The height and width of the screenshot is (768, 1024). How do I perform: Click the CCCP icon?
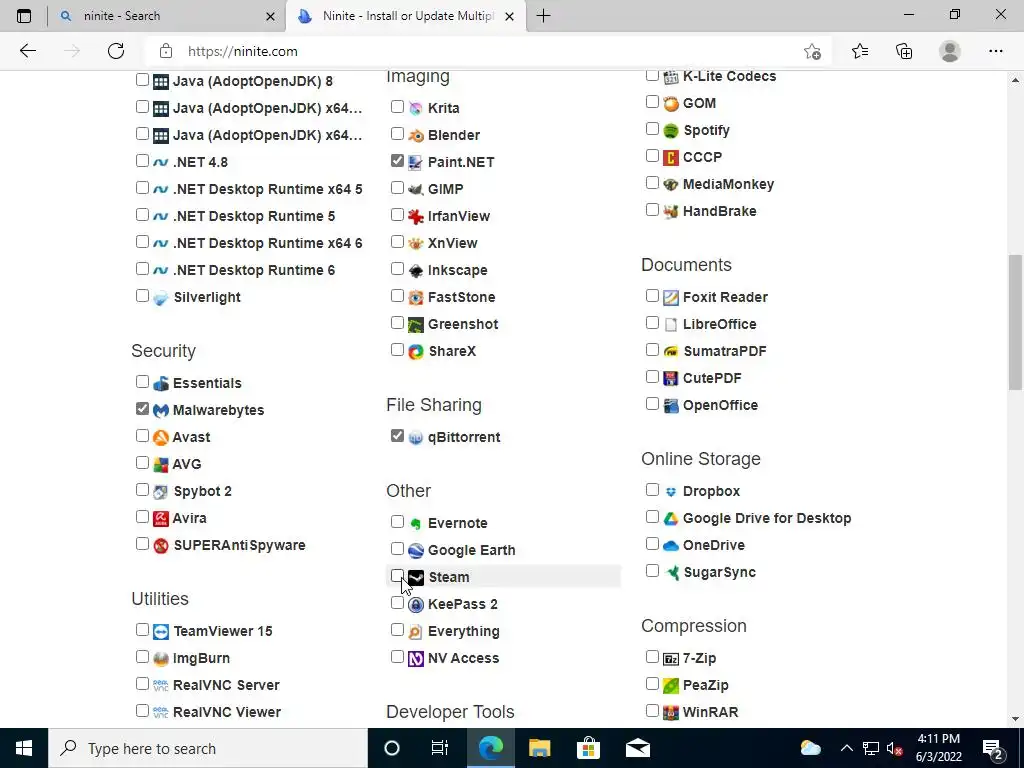(671, 157)
